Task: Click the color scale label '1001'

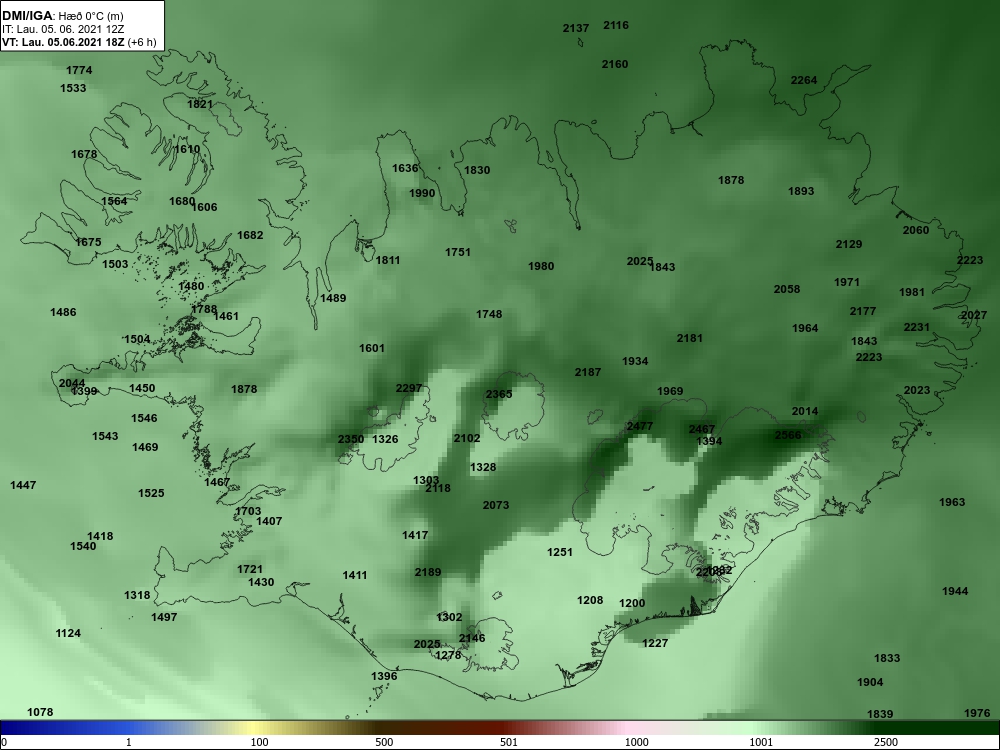Action: coord(762,742)
